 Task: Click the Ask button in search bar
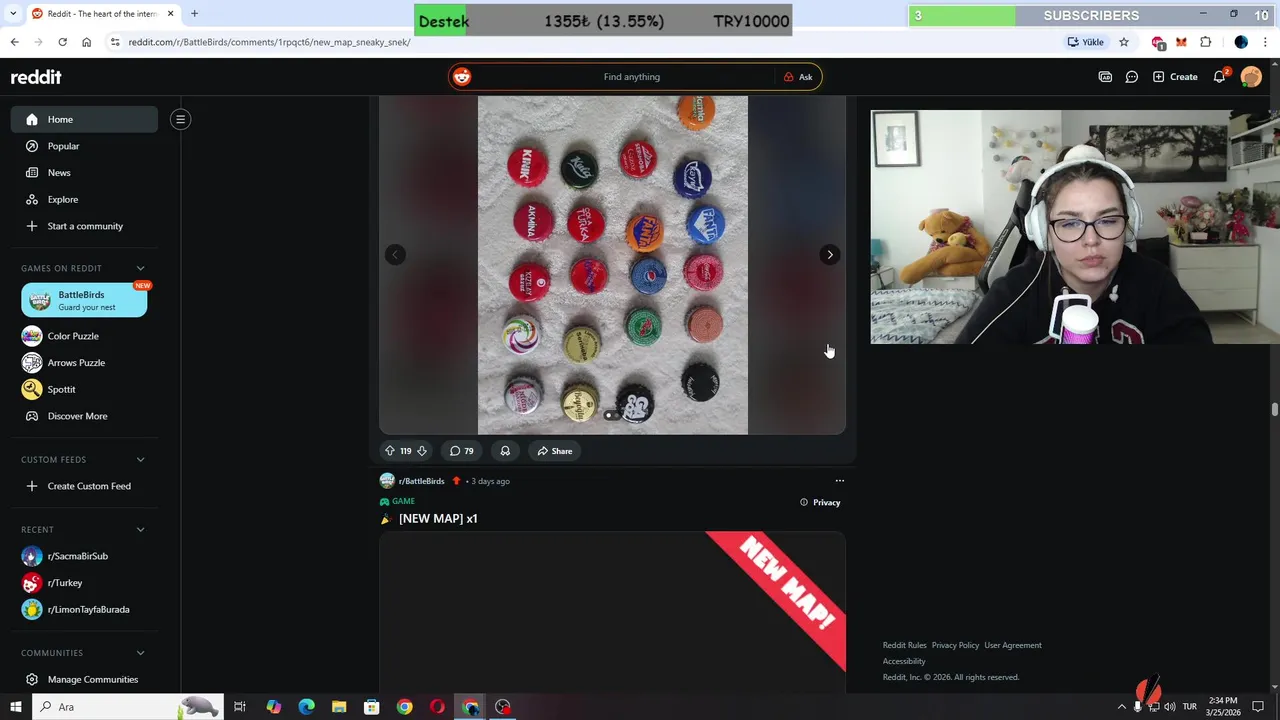pos(798,77)
